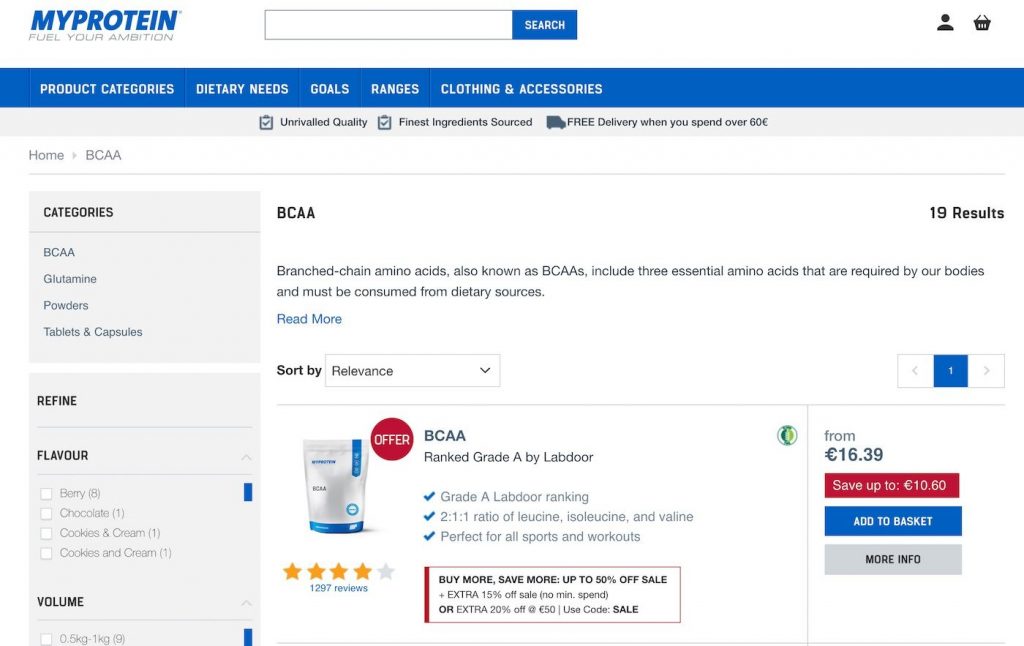Select the Powders category
Screen dimensions: 1024x646
[65, 305]
